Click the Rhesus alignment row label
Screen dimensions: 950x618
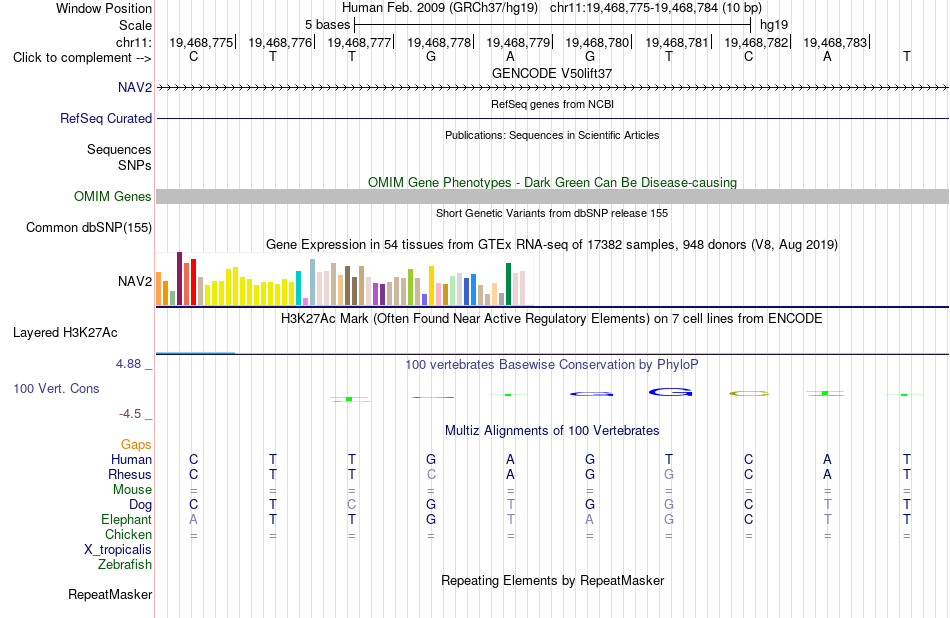(130, 474)
